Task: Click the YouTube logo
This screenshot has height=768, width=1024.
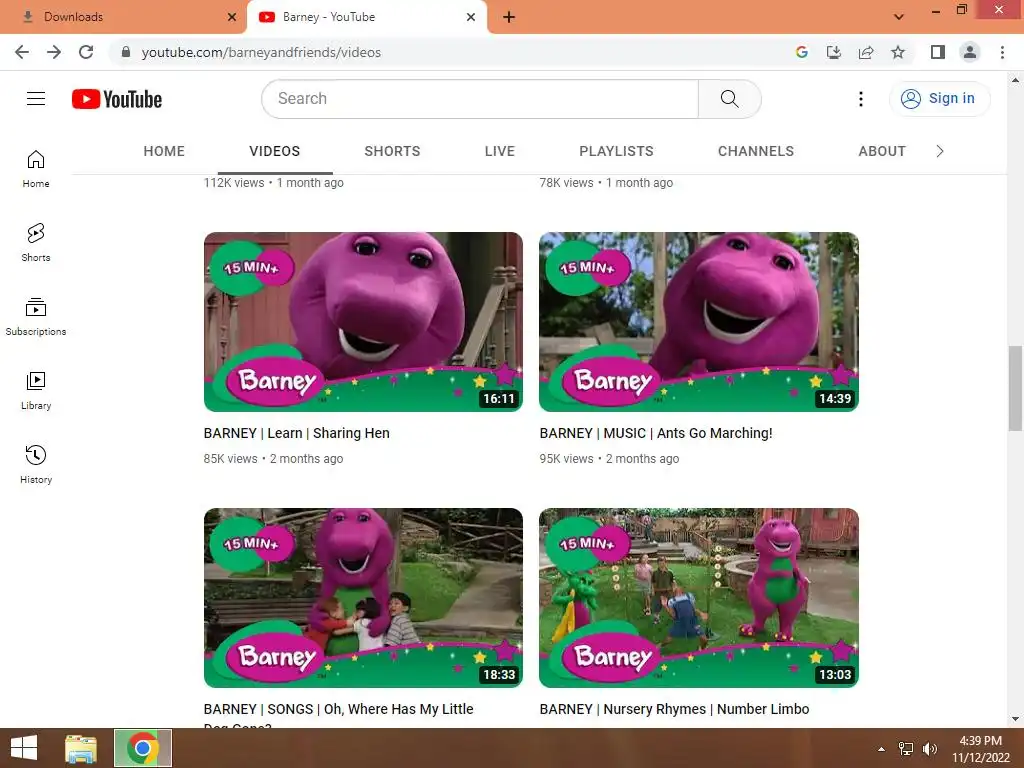Action: click(117, 99)
